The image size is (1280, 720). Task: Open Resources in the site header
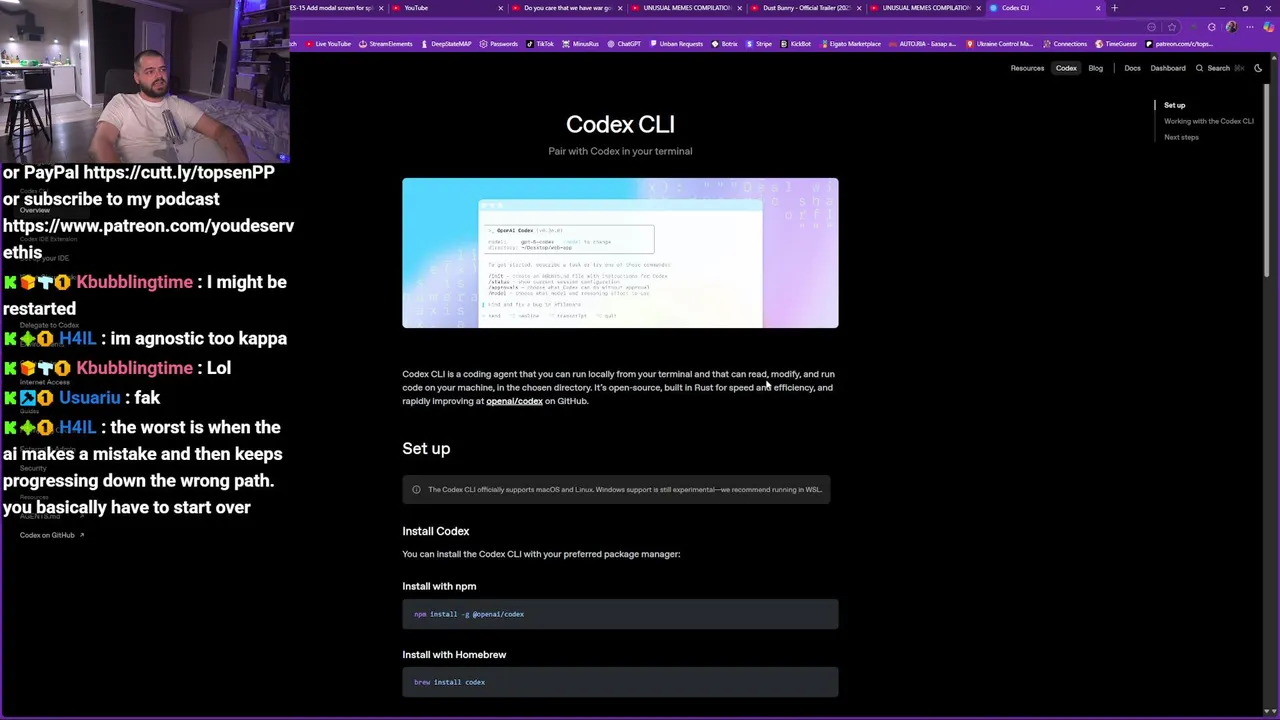click(x=1027, y=68)
